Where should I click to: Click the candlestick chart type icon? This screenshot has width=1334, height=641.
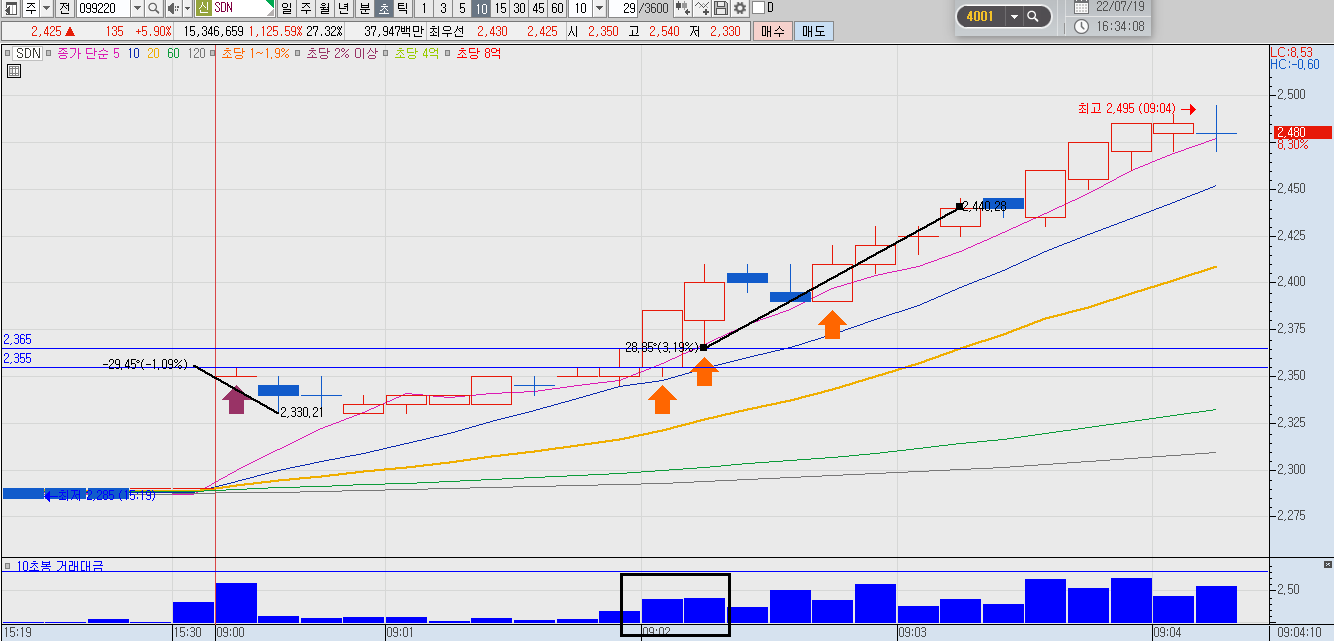(682, 8)
